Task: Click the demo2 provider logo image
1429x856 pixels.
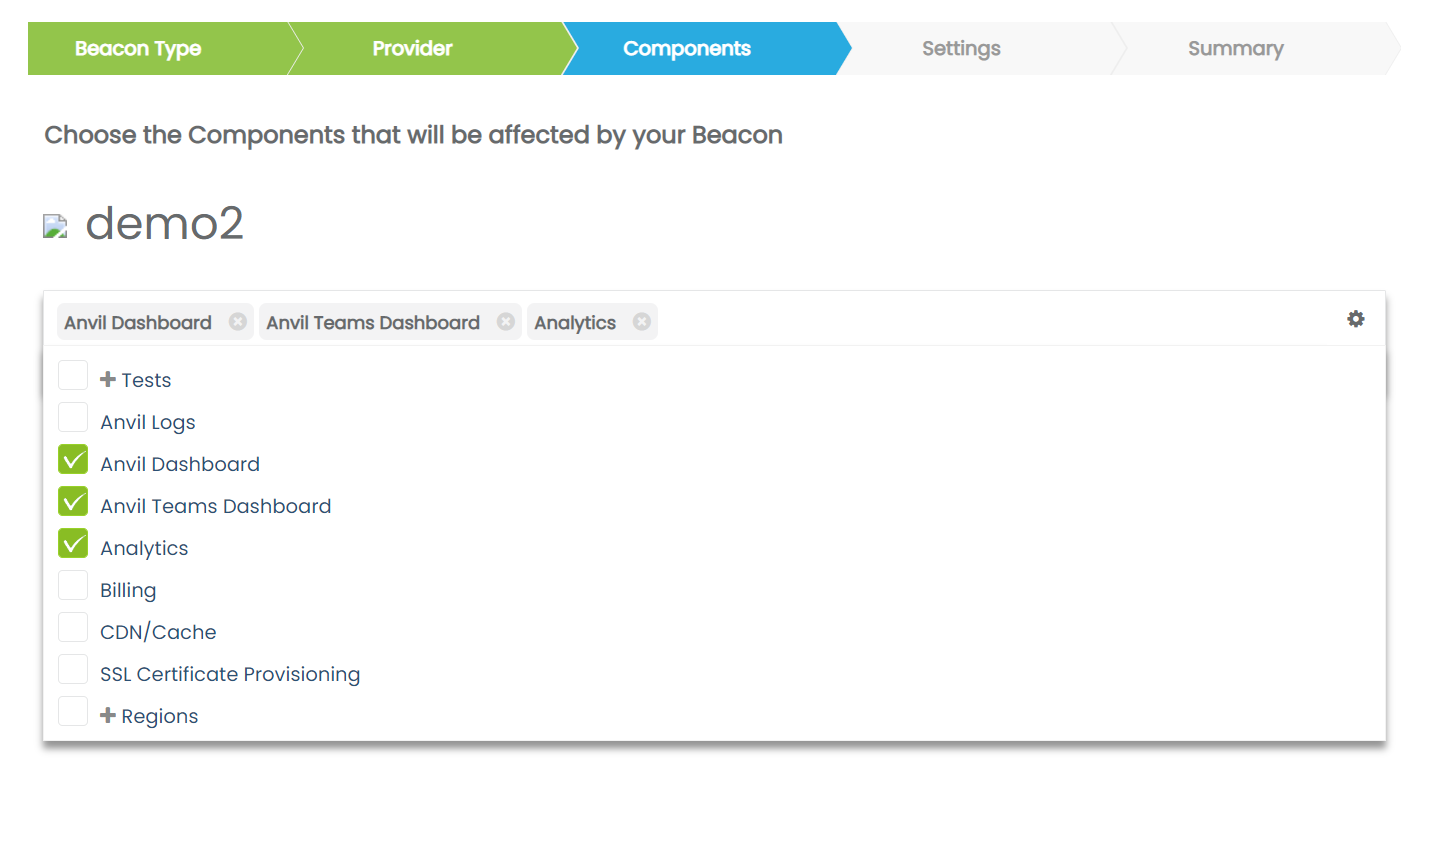Action: 55,226
